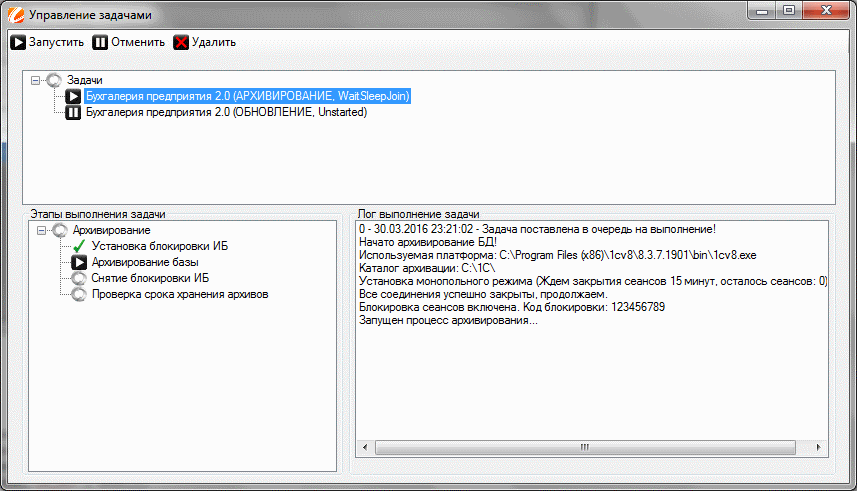Click the circle icon next to Задачи
This screenshot has height=491, width=857.
click(x=54, y=80)
